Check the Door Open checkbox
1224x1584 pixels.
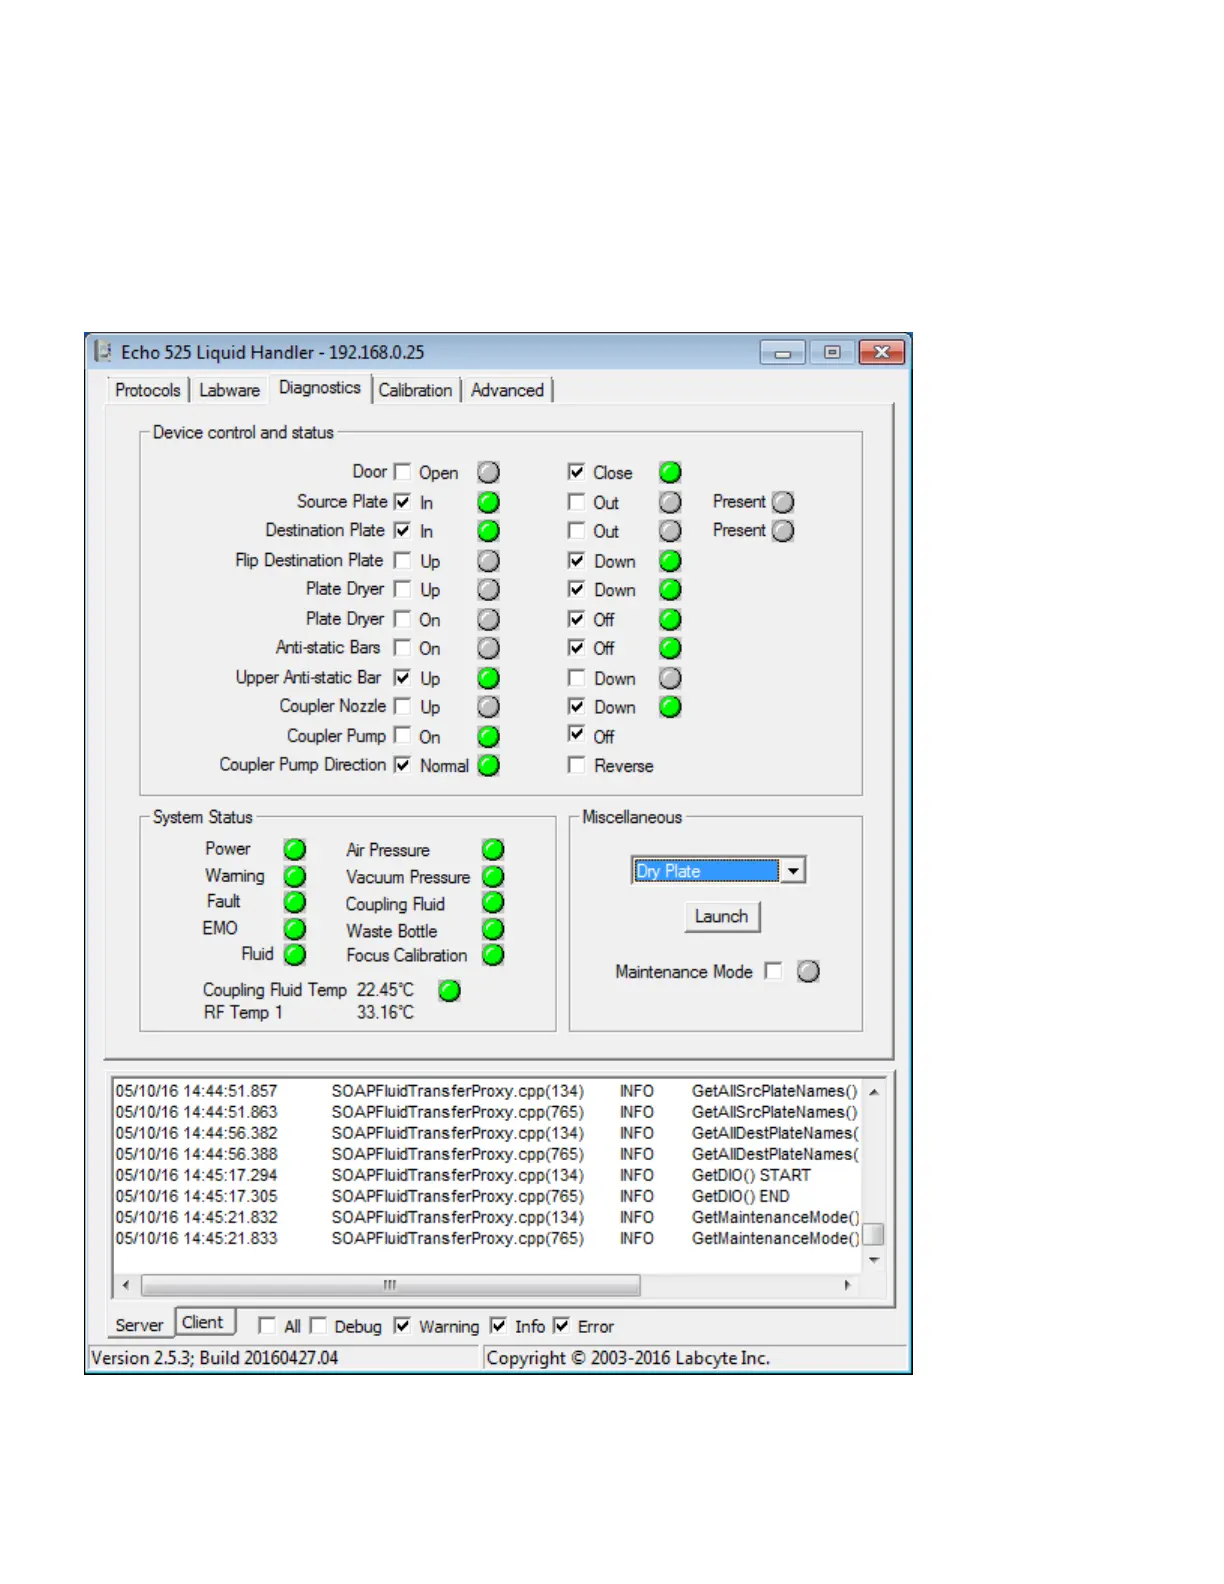click(x=402, y=471)
